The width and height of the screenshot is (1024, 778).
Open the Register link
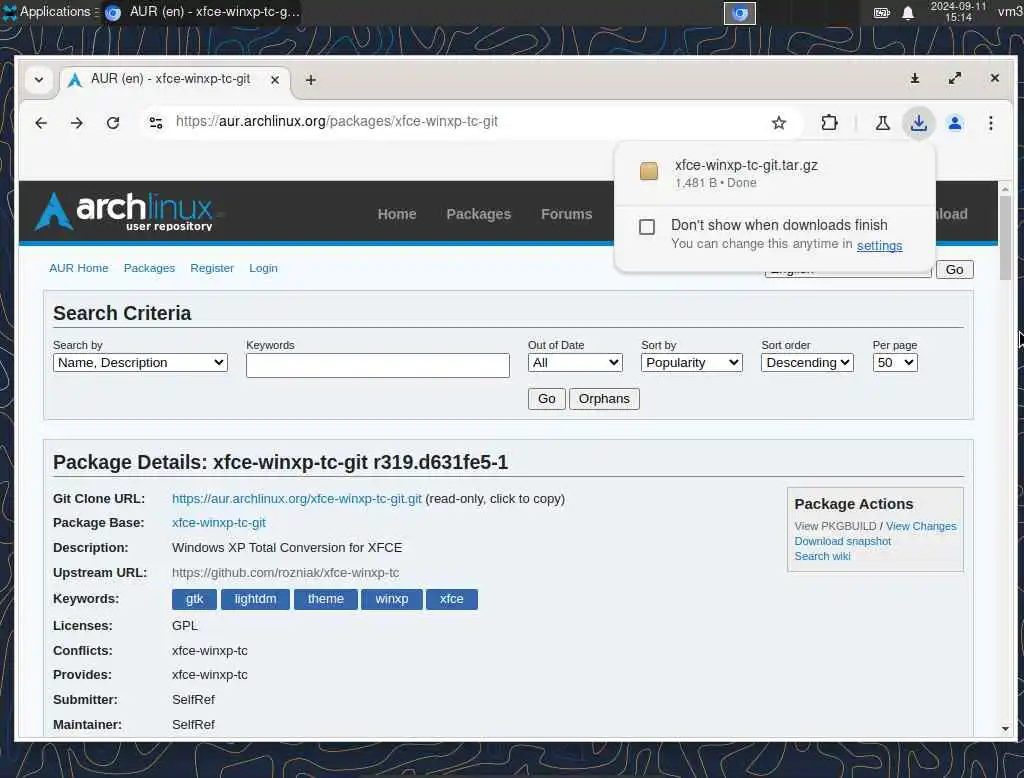pyautogui.click(x=212, y=268)
